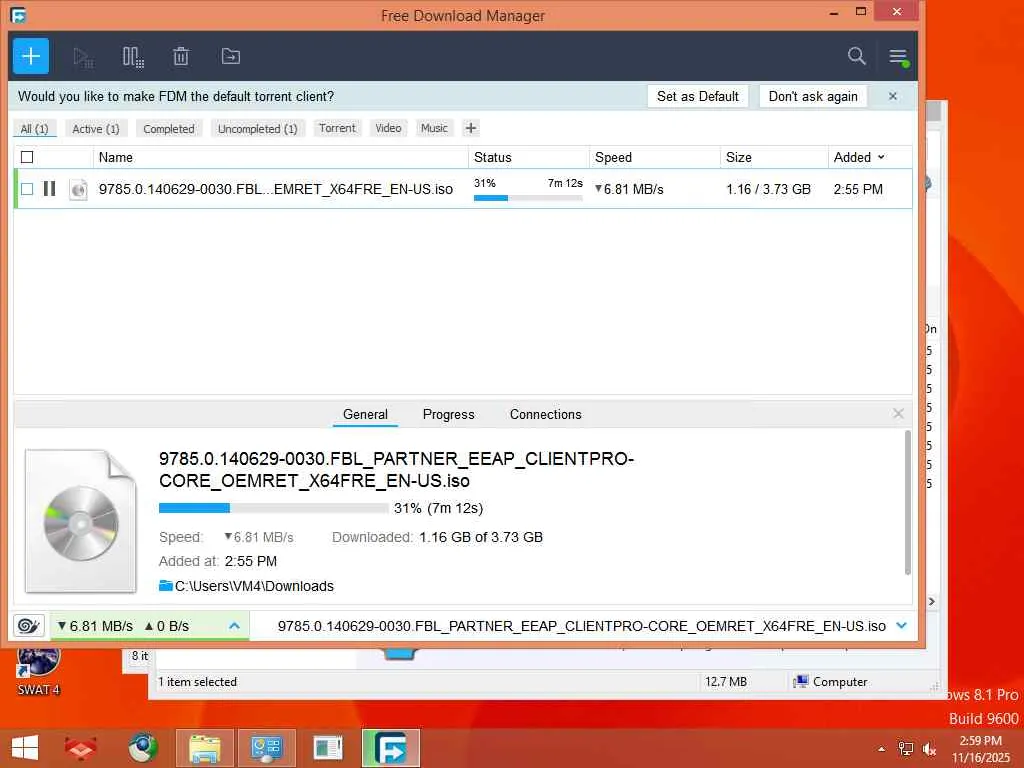Click Computer in background Explorer status bar
Image resolution: width=1024 pixels, height=768 pixels.
[831, 682]
